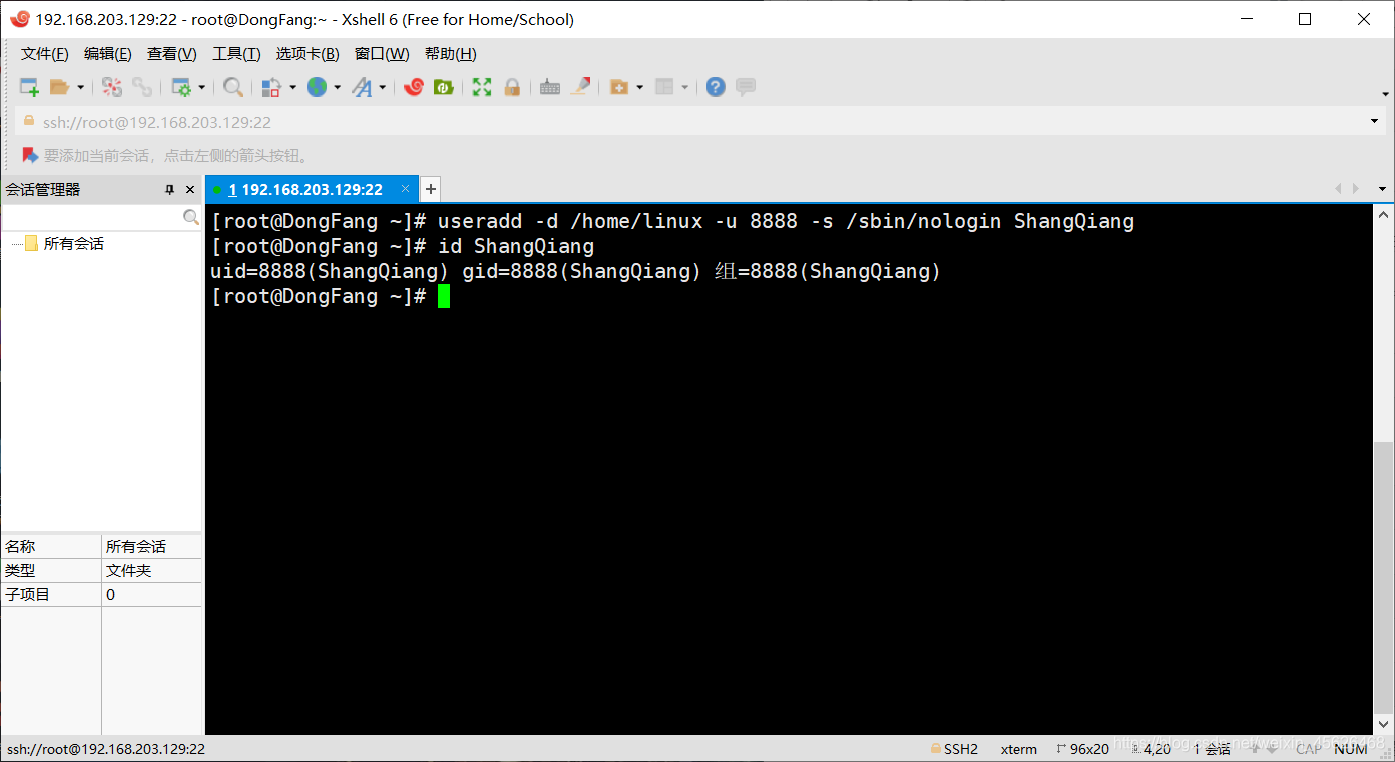Click the session manager search magnifier
Screen dimensions: 1395x762
[191, 217]
